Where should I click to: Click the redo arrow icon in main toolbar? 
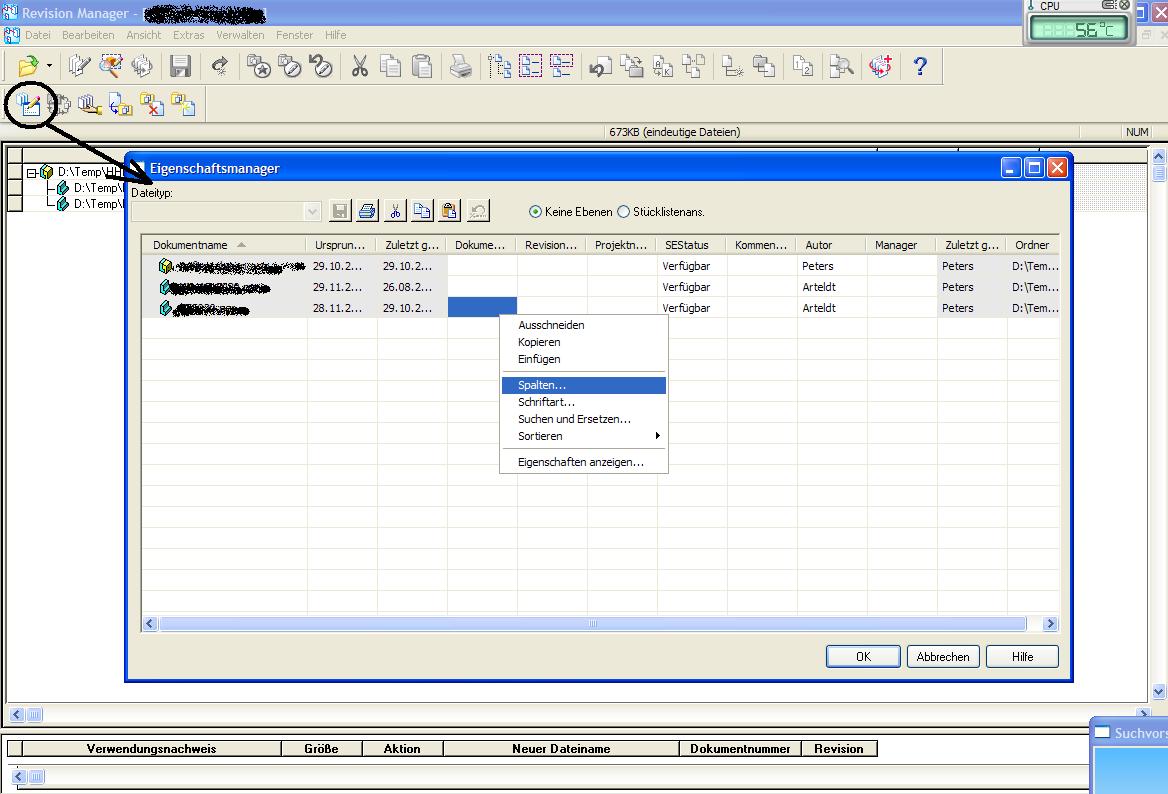pos(220,66)
